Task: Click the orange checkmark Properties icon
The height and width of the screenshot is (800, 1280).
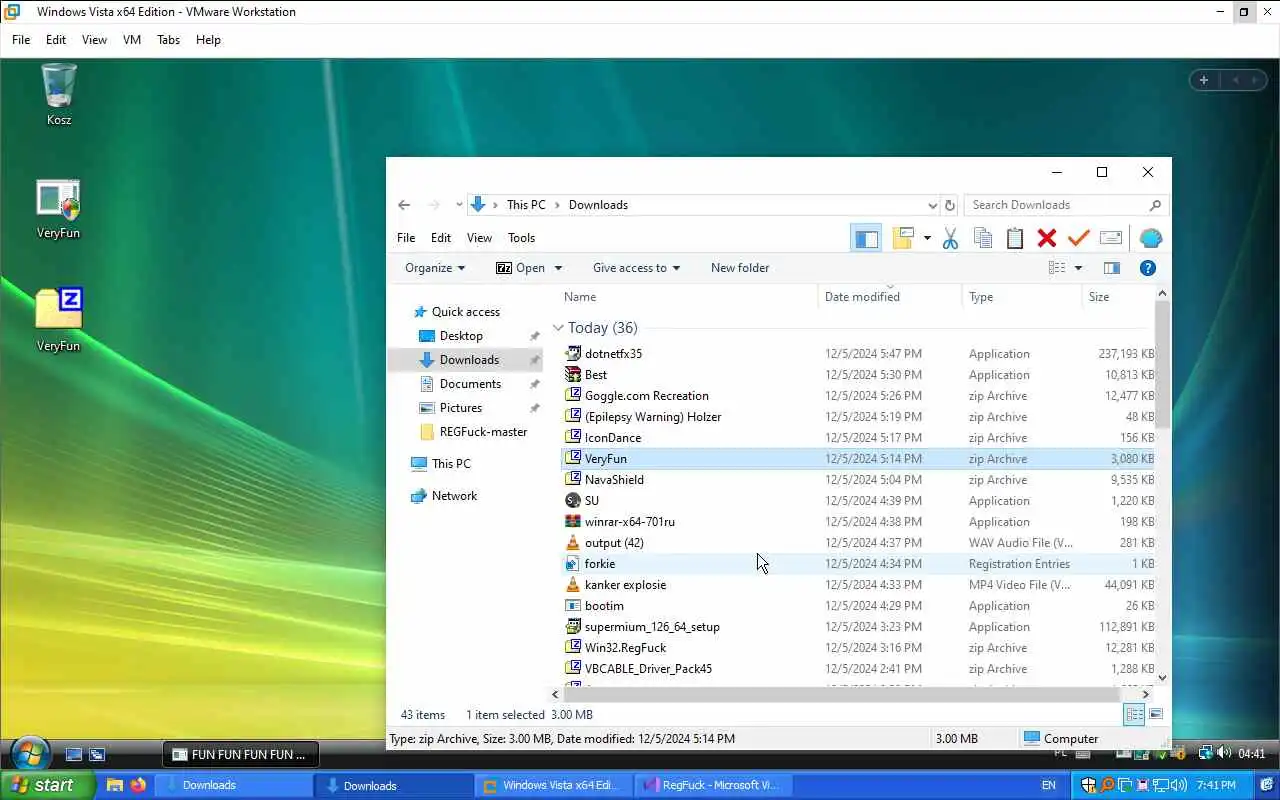Action: click(1078, 238)
